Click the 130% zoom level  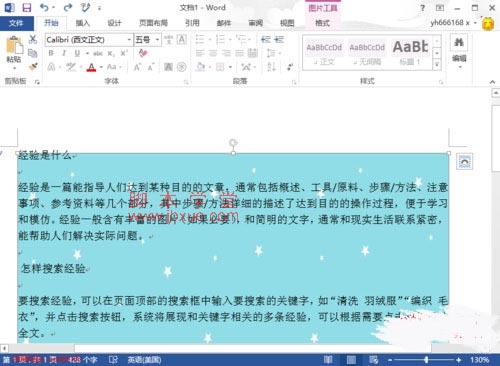479,360
